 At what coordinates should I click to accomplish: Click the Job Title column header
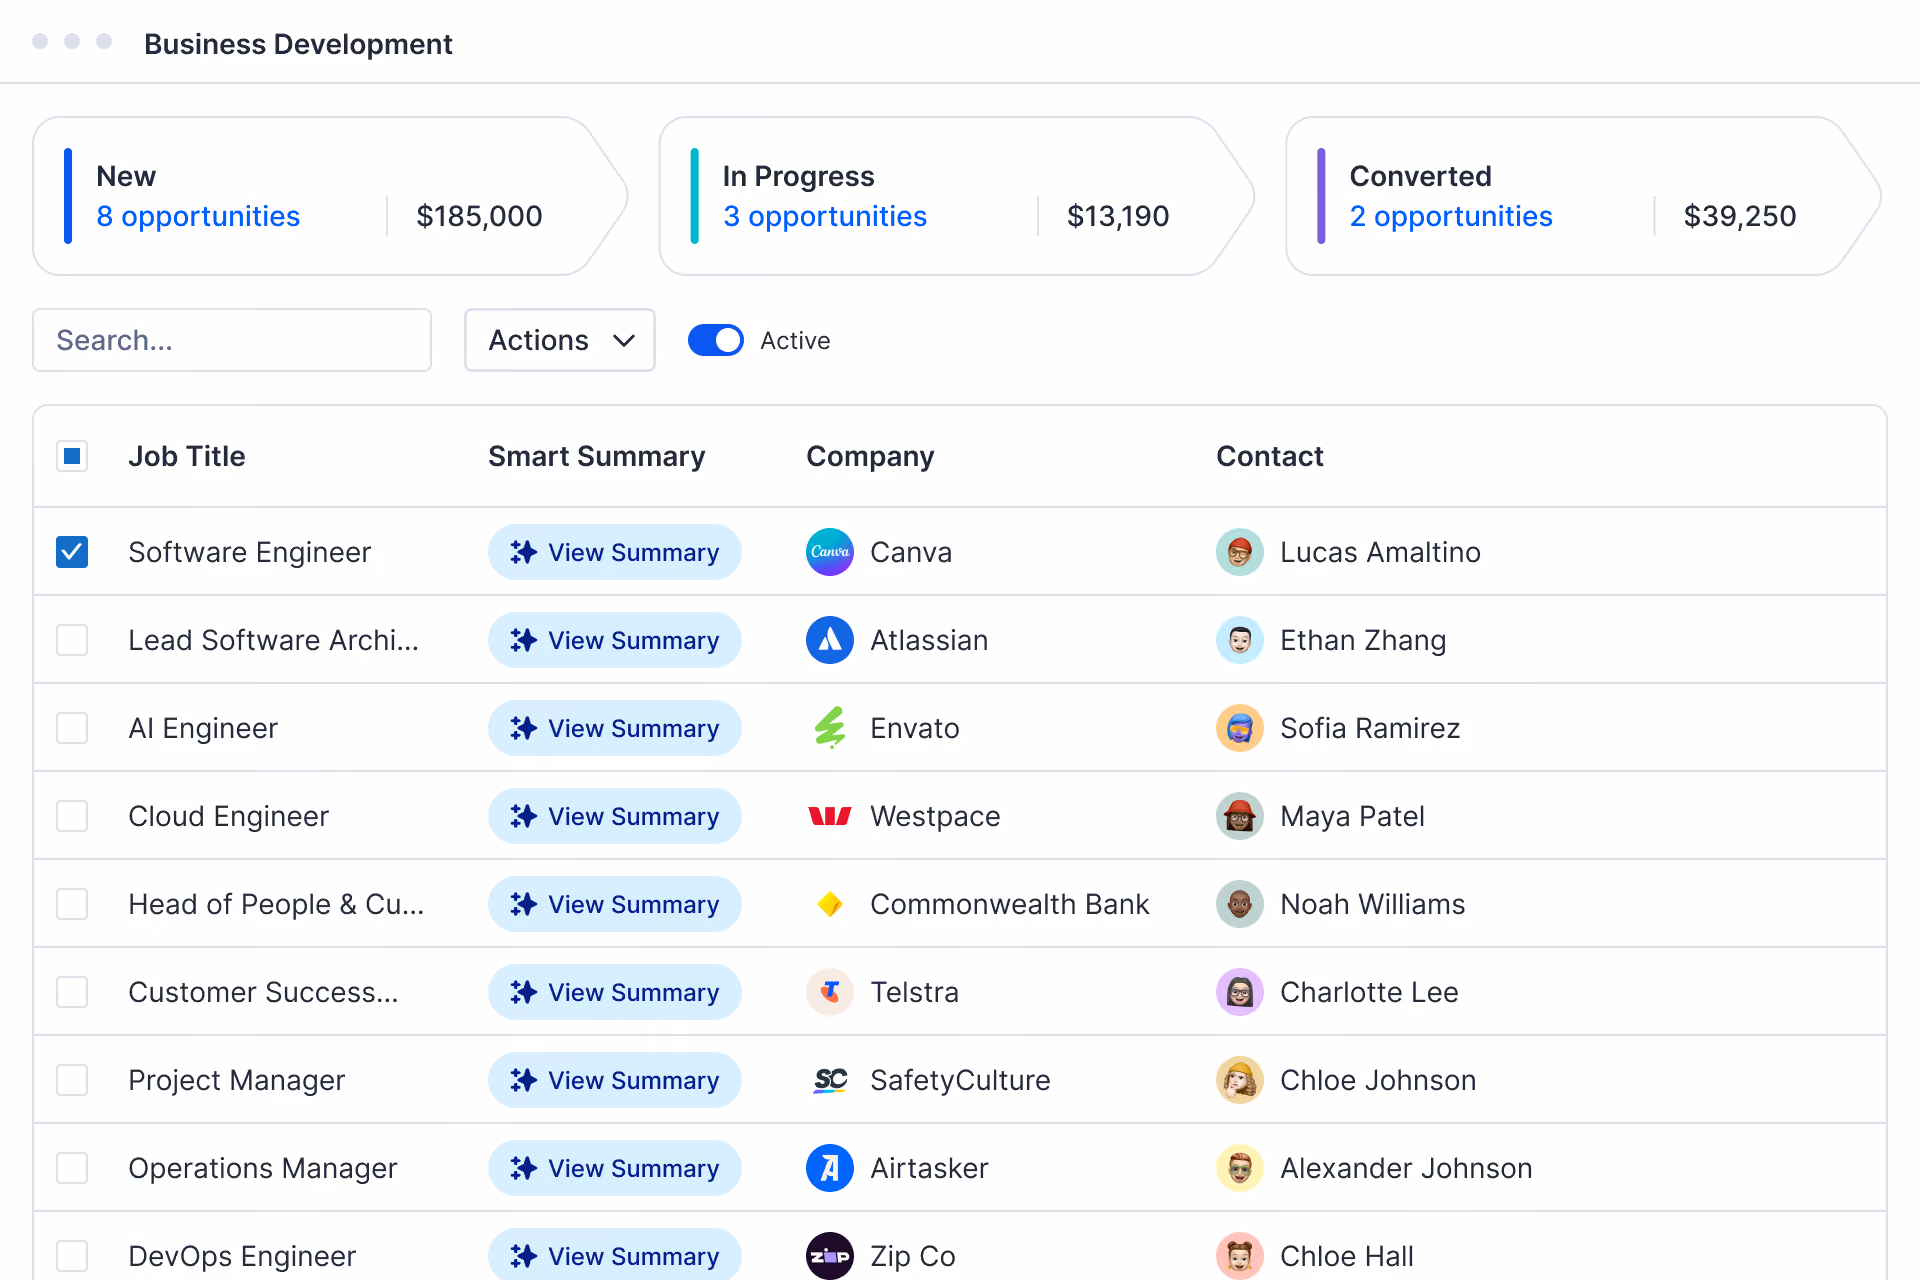pyautogui.click(x=186, y=456)
